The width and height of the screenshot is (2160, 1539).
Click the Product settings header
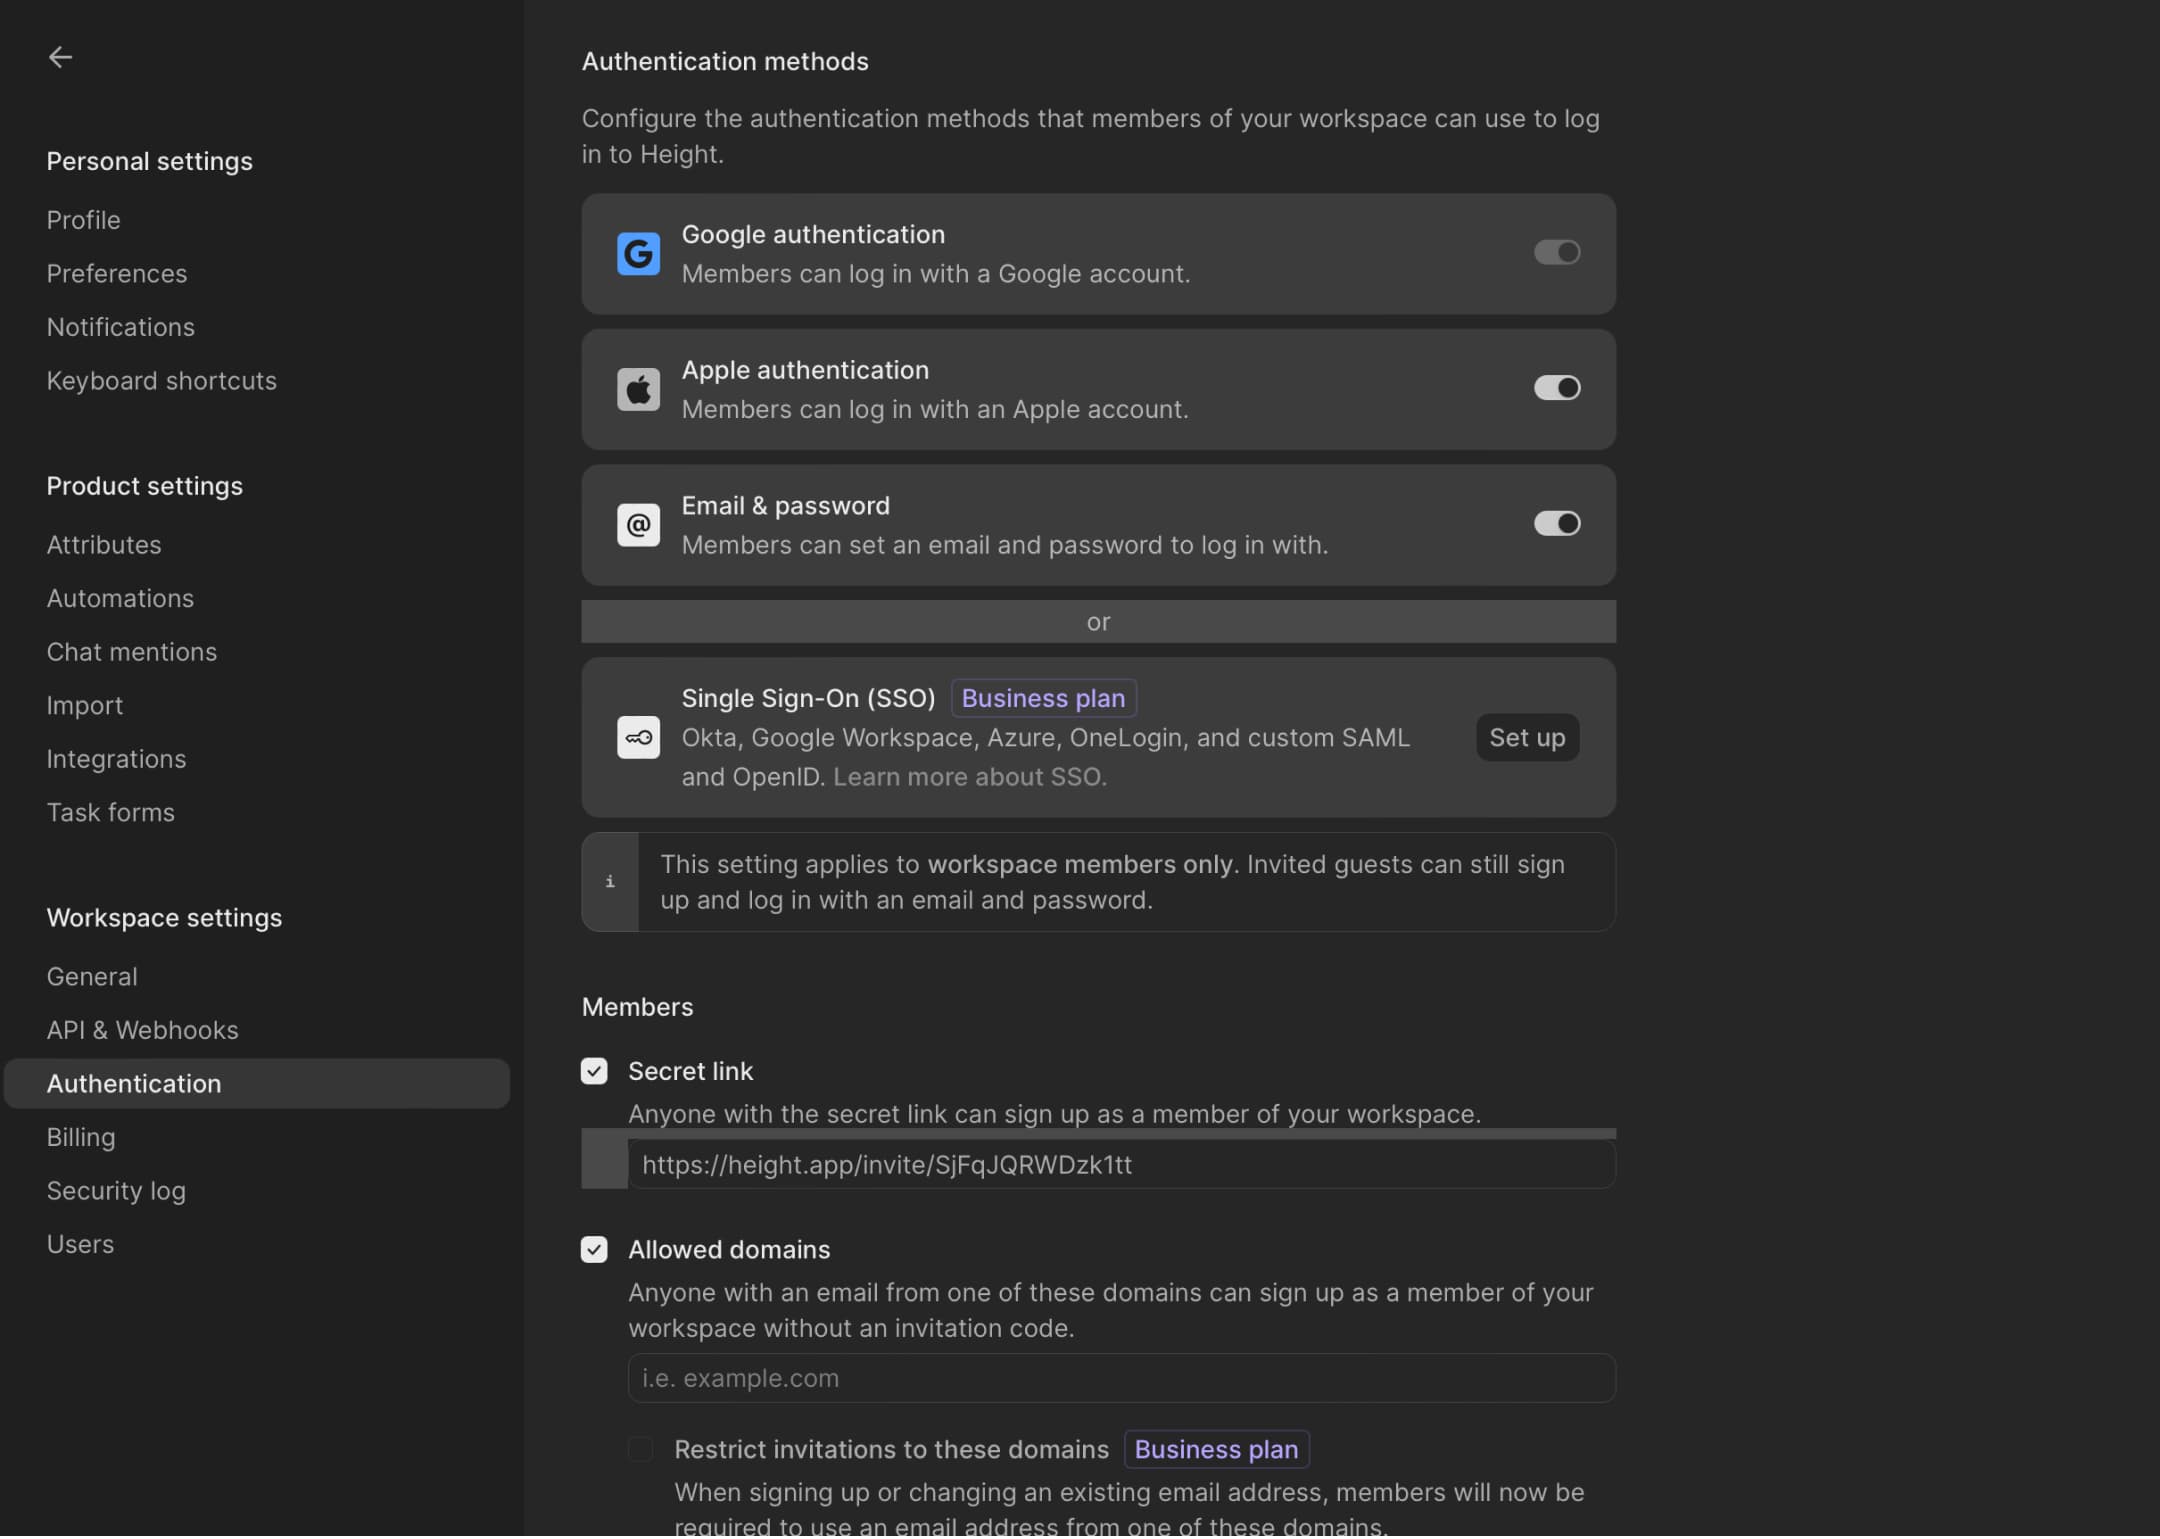[144, 487]
